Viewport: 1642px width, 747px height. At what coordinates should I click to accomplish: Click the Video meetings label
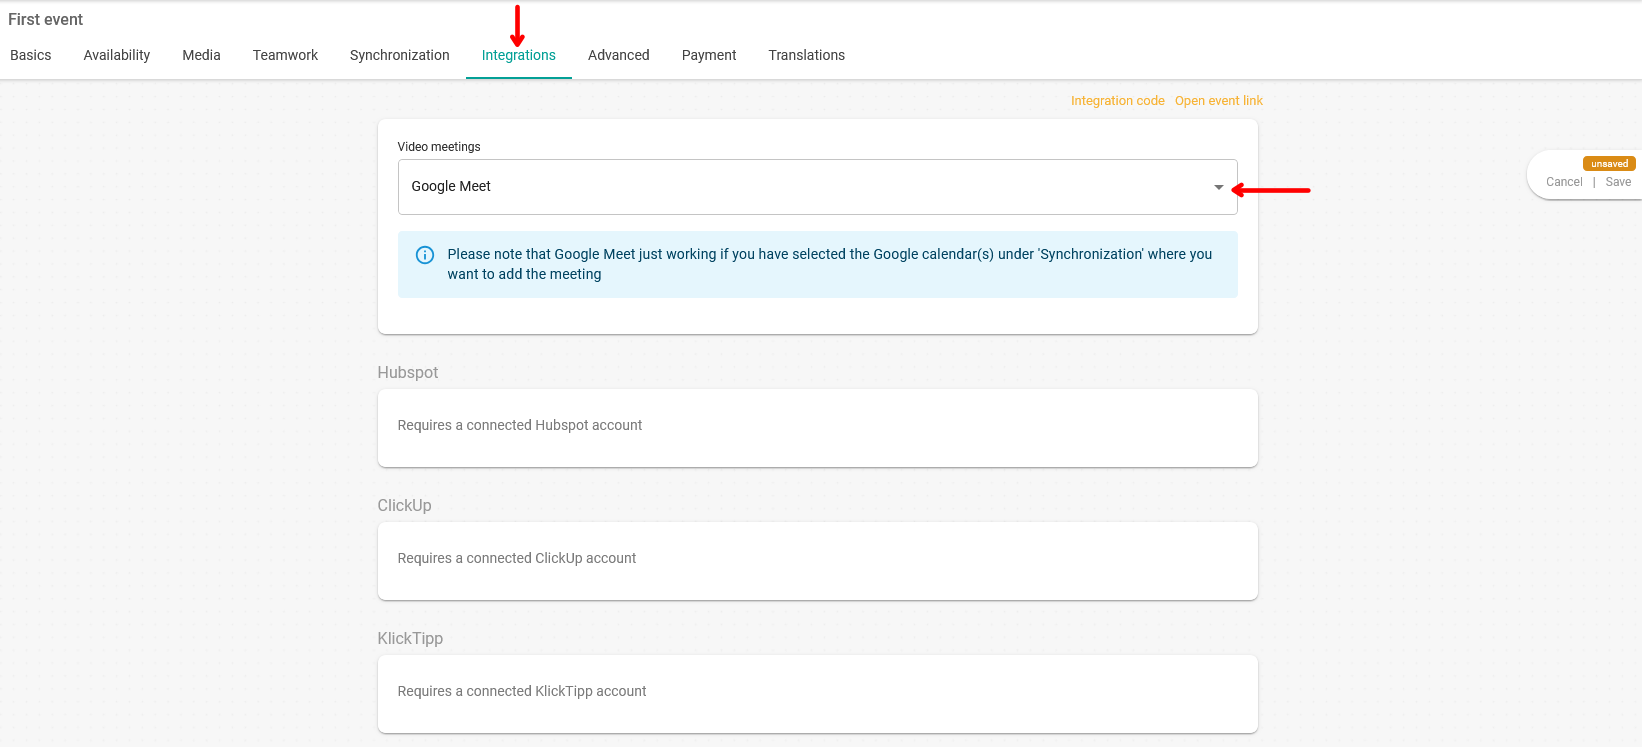[439, 147]
